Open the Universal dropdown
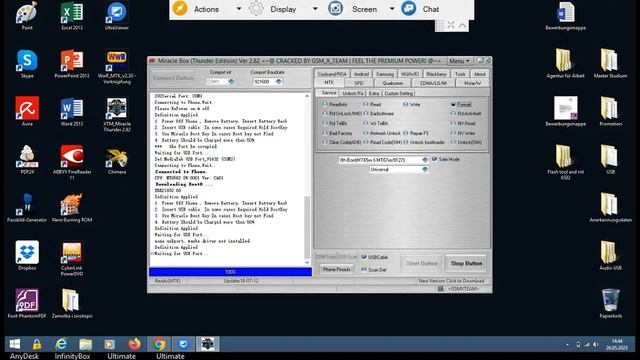The image size is (640, 360). [x=425, y=169]
